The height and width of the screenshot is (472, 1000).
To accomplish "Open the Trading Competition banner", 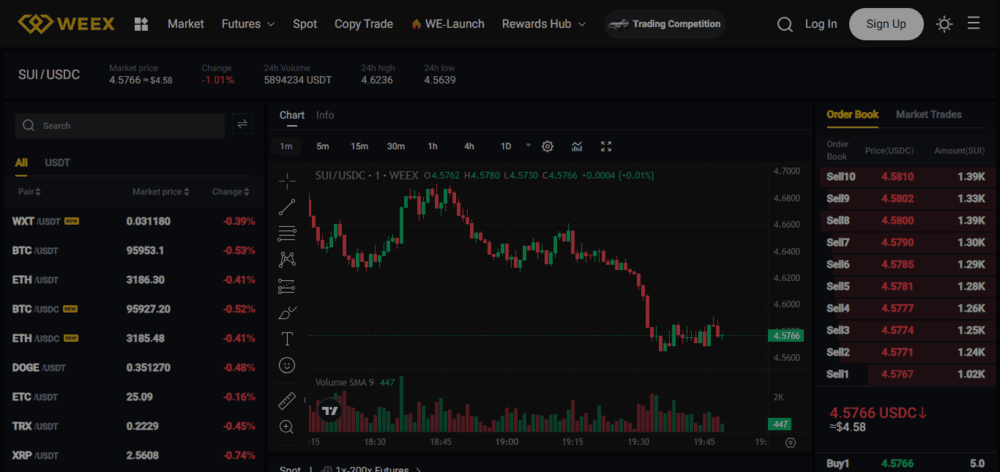I will (x=665, y=24).
